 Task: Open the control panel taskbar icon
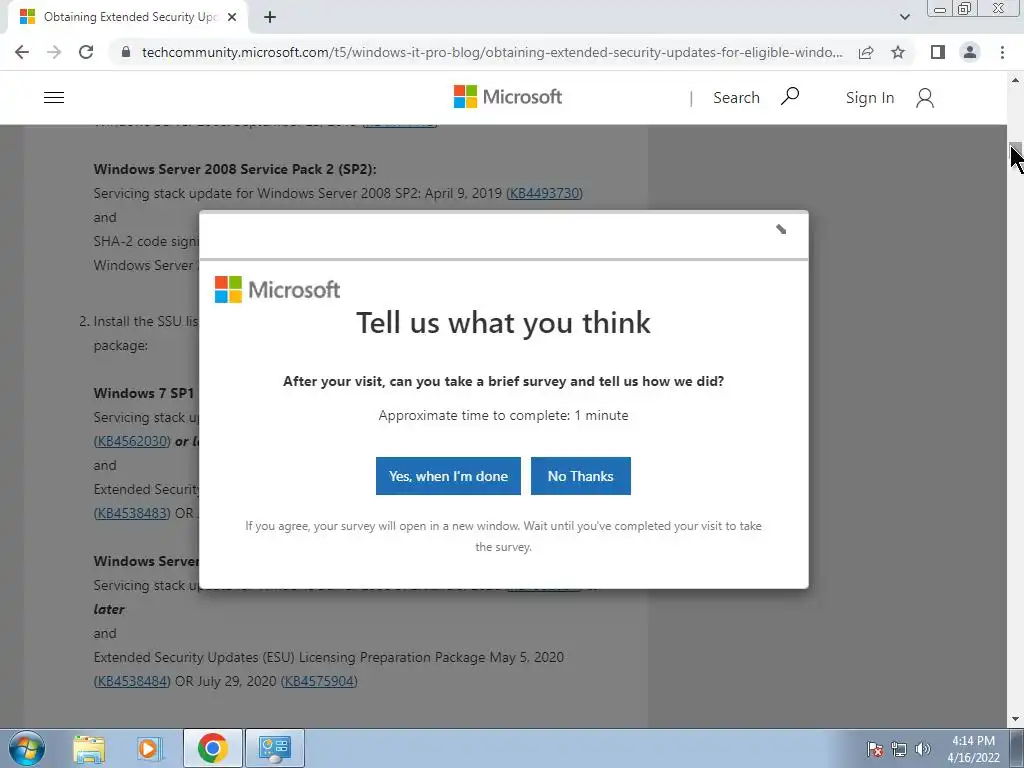274,748
